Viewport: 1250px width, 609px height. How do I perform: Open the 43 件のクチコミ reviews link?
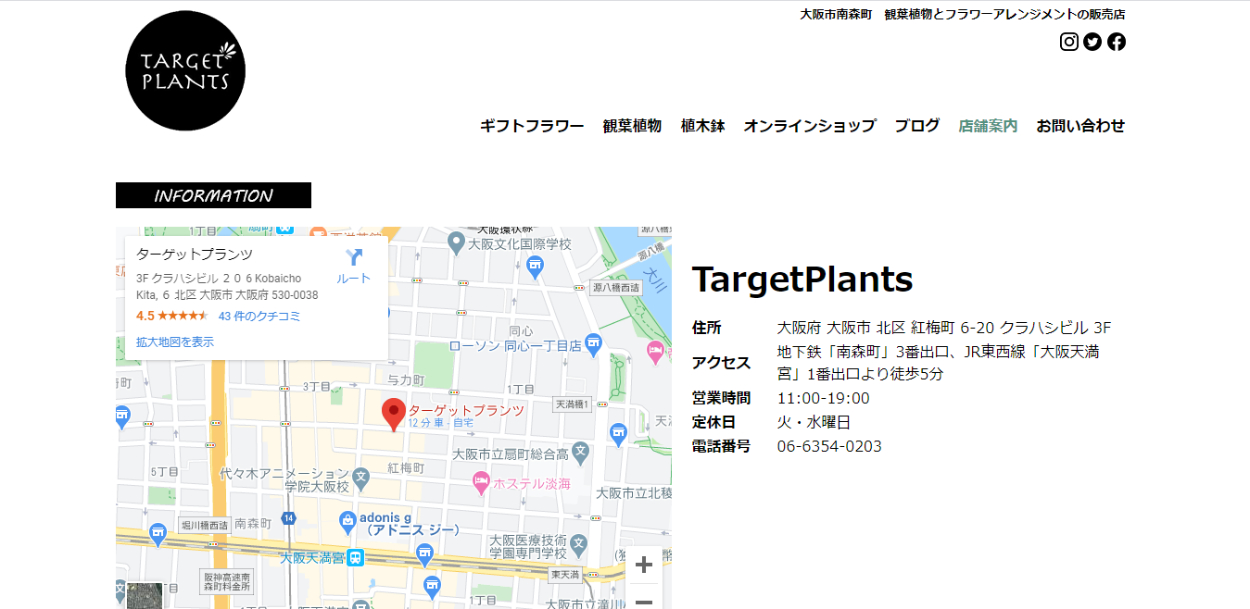click(x=259, y=316)
